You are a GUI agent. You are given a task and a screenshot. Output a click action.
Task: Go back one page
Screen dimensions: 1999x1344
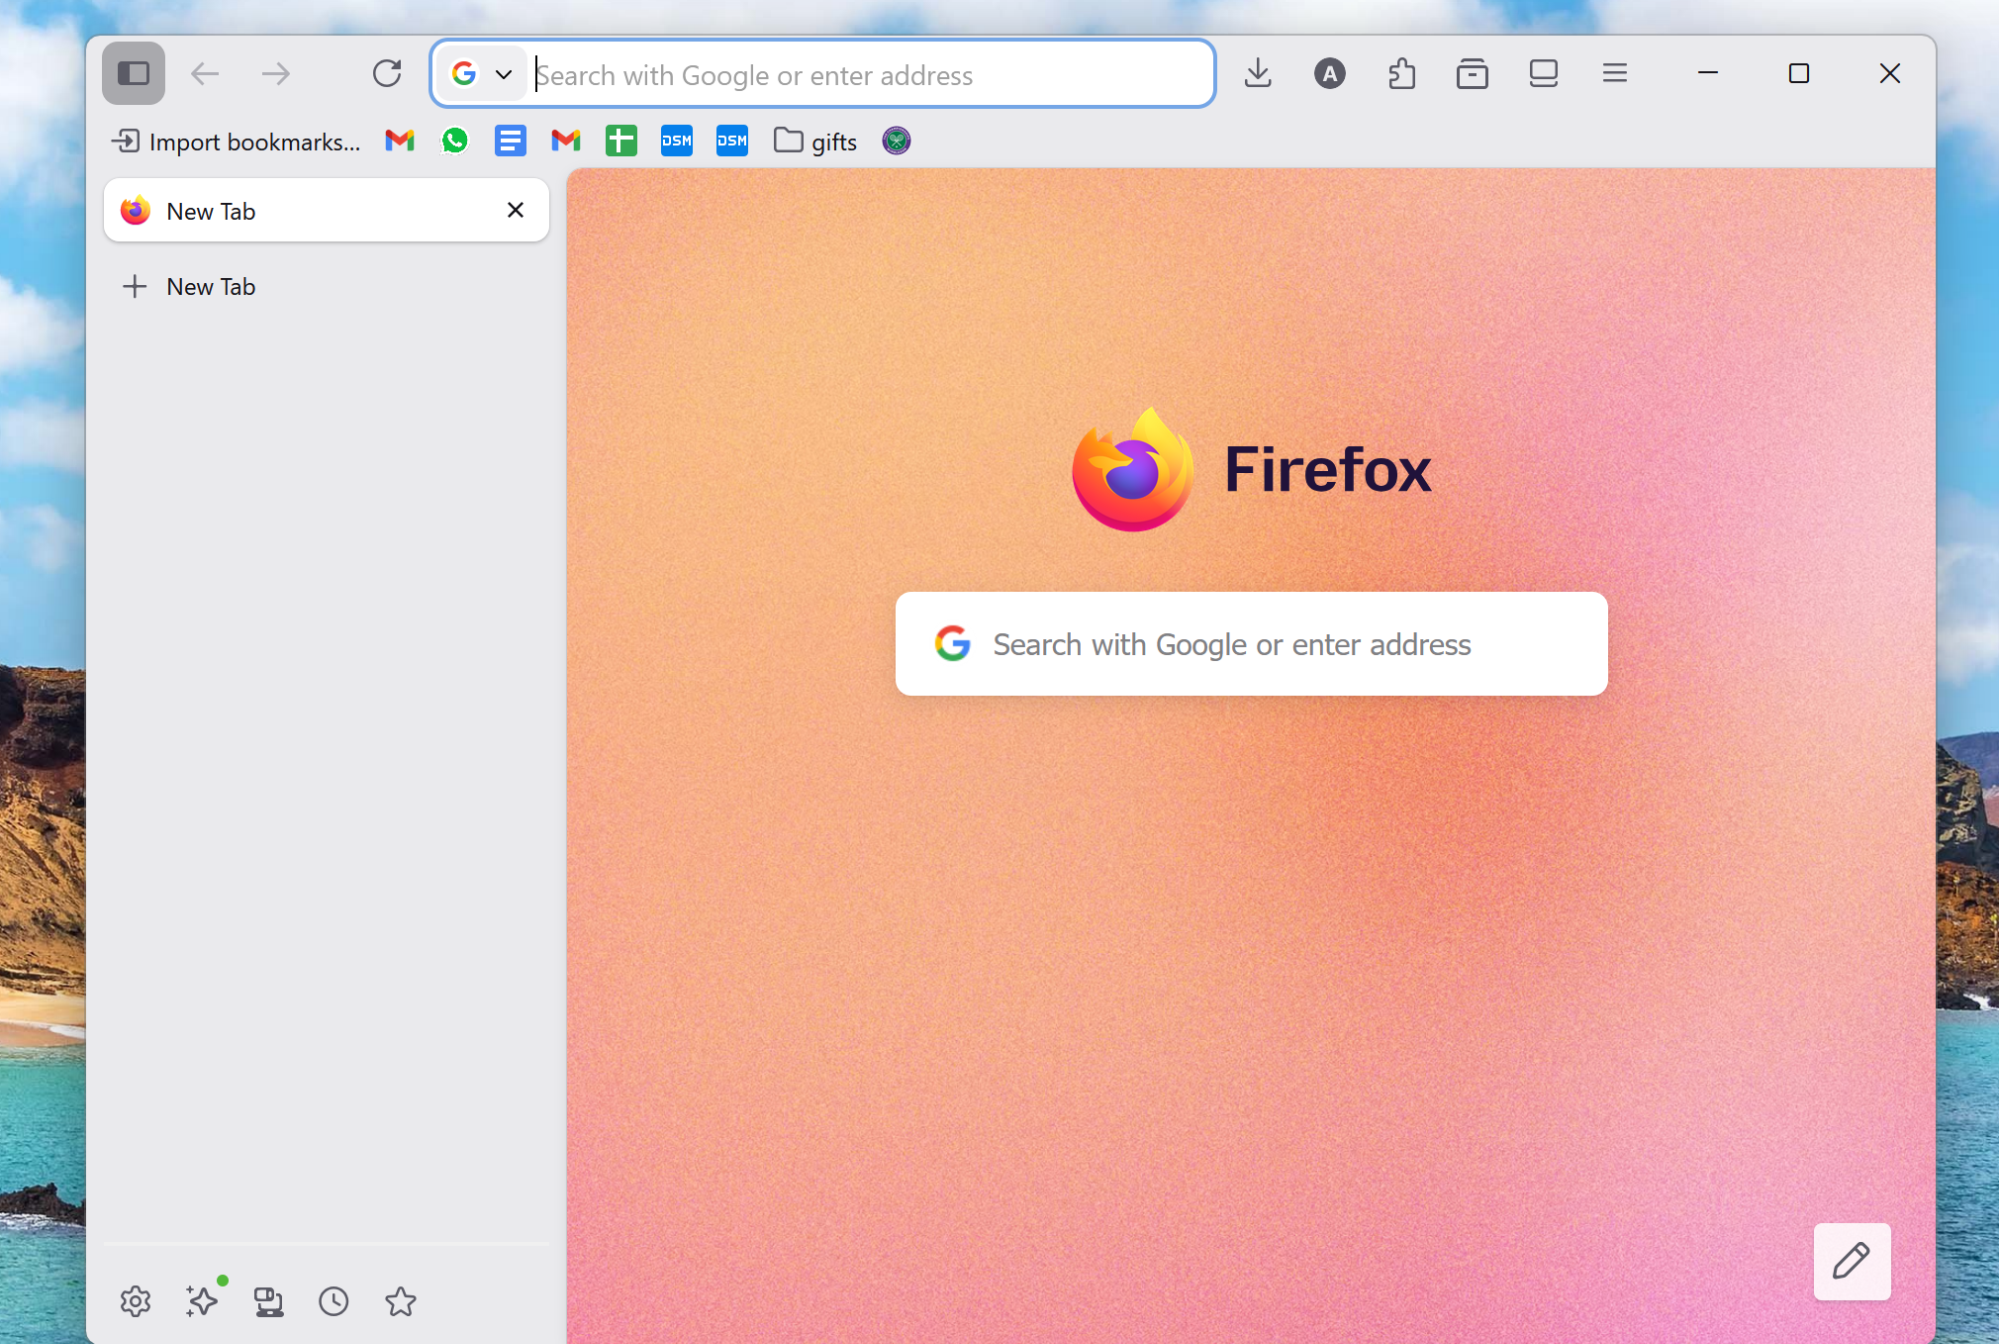coord(205,74)
